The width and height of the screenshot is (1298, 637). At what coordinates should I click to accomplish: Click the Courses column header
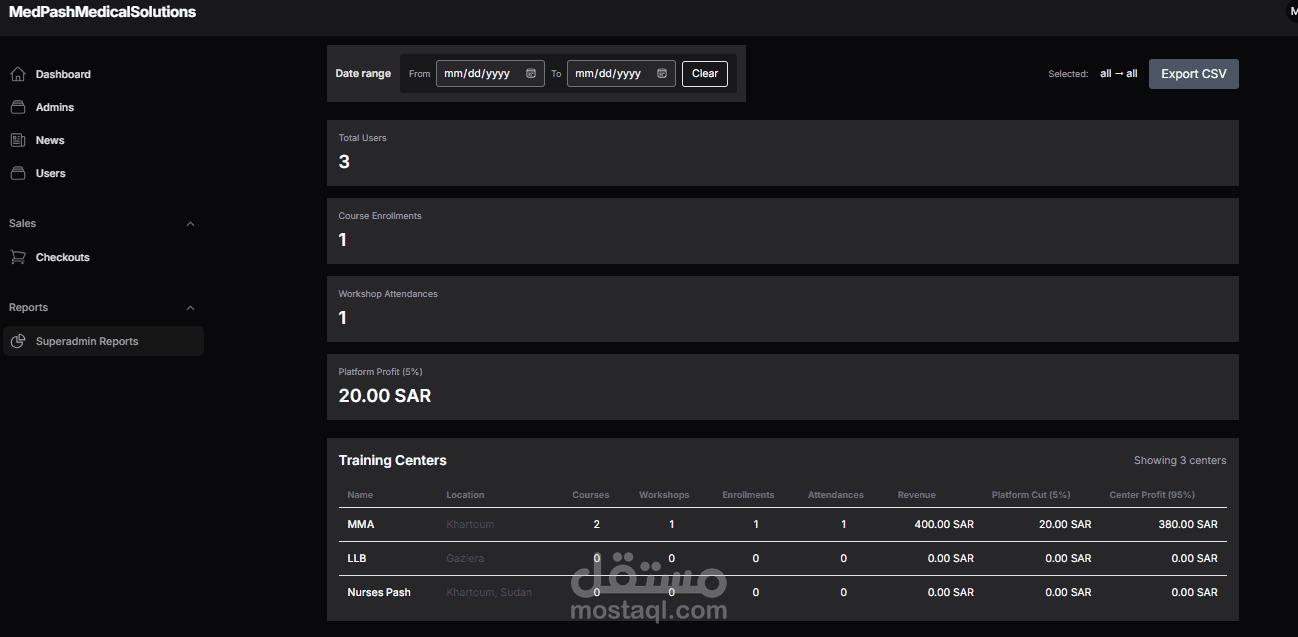590,495
